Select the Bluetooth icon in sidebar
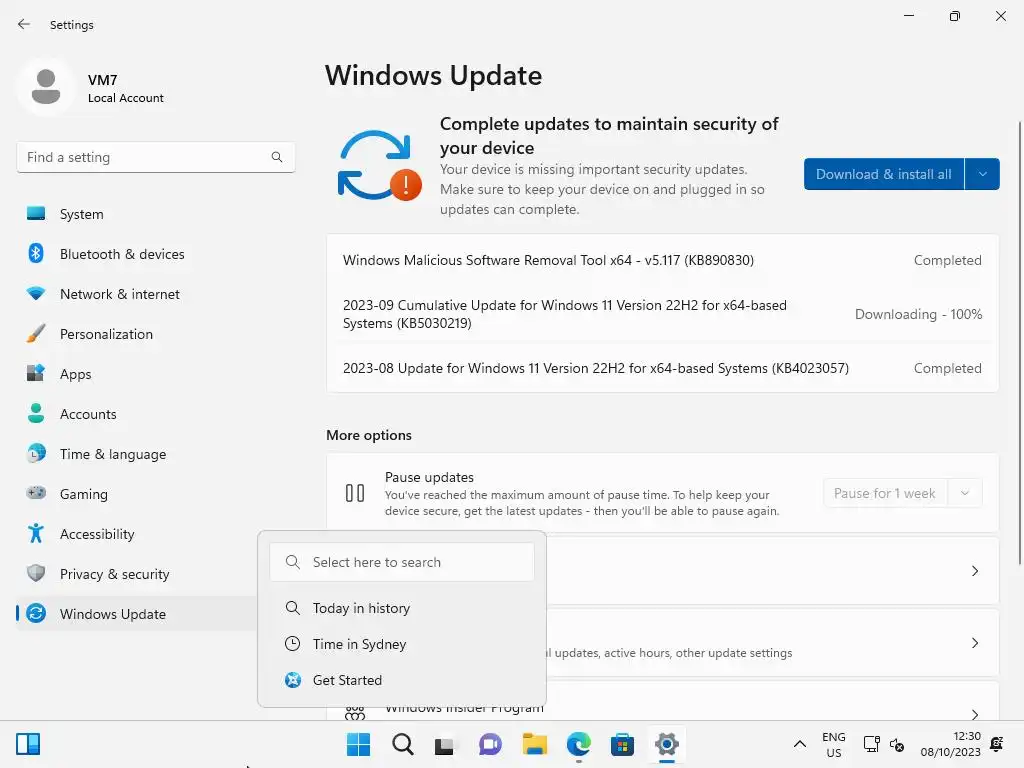Viewport: 1024px width, 768px height. tap(36, 253)
